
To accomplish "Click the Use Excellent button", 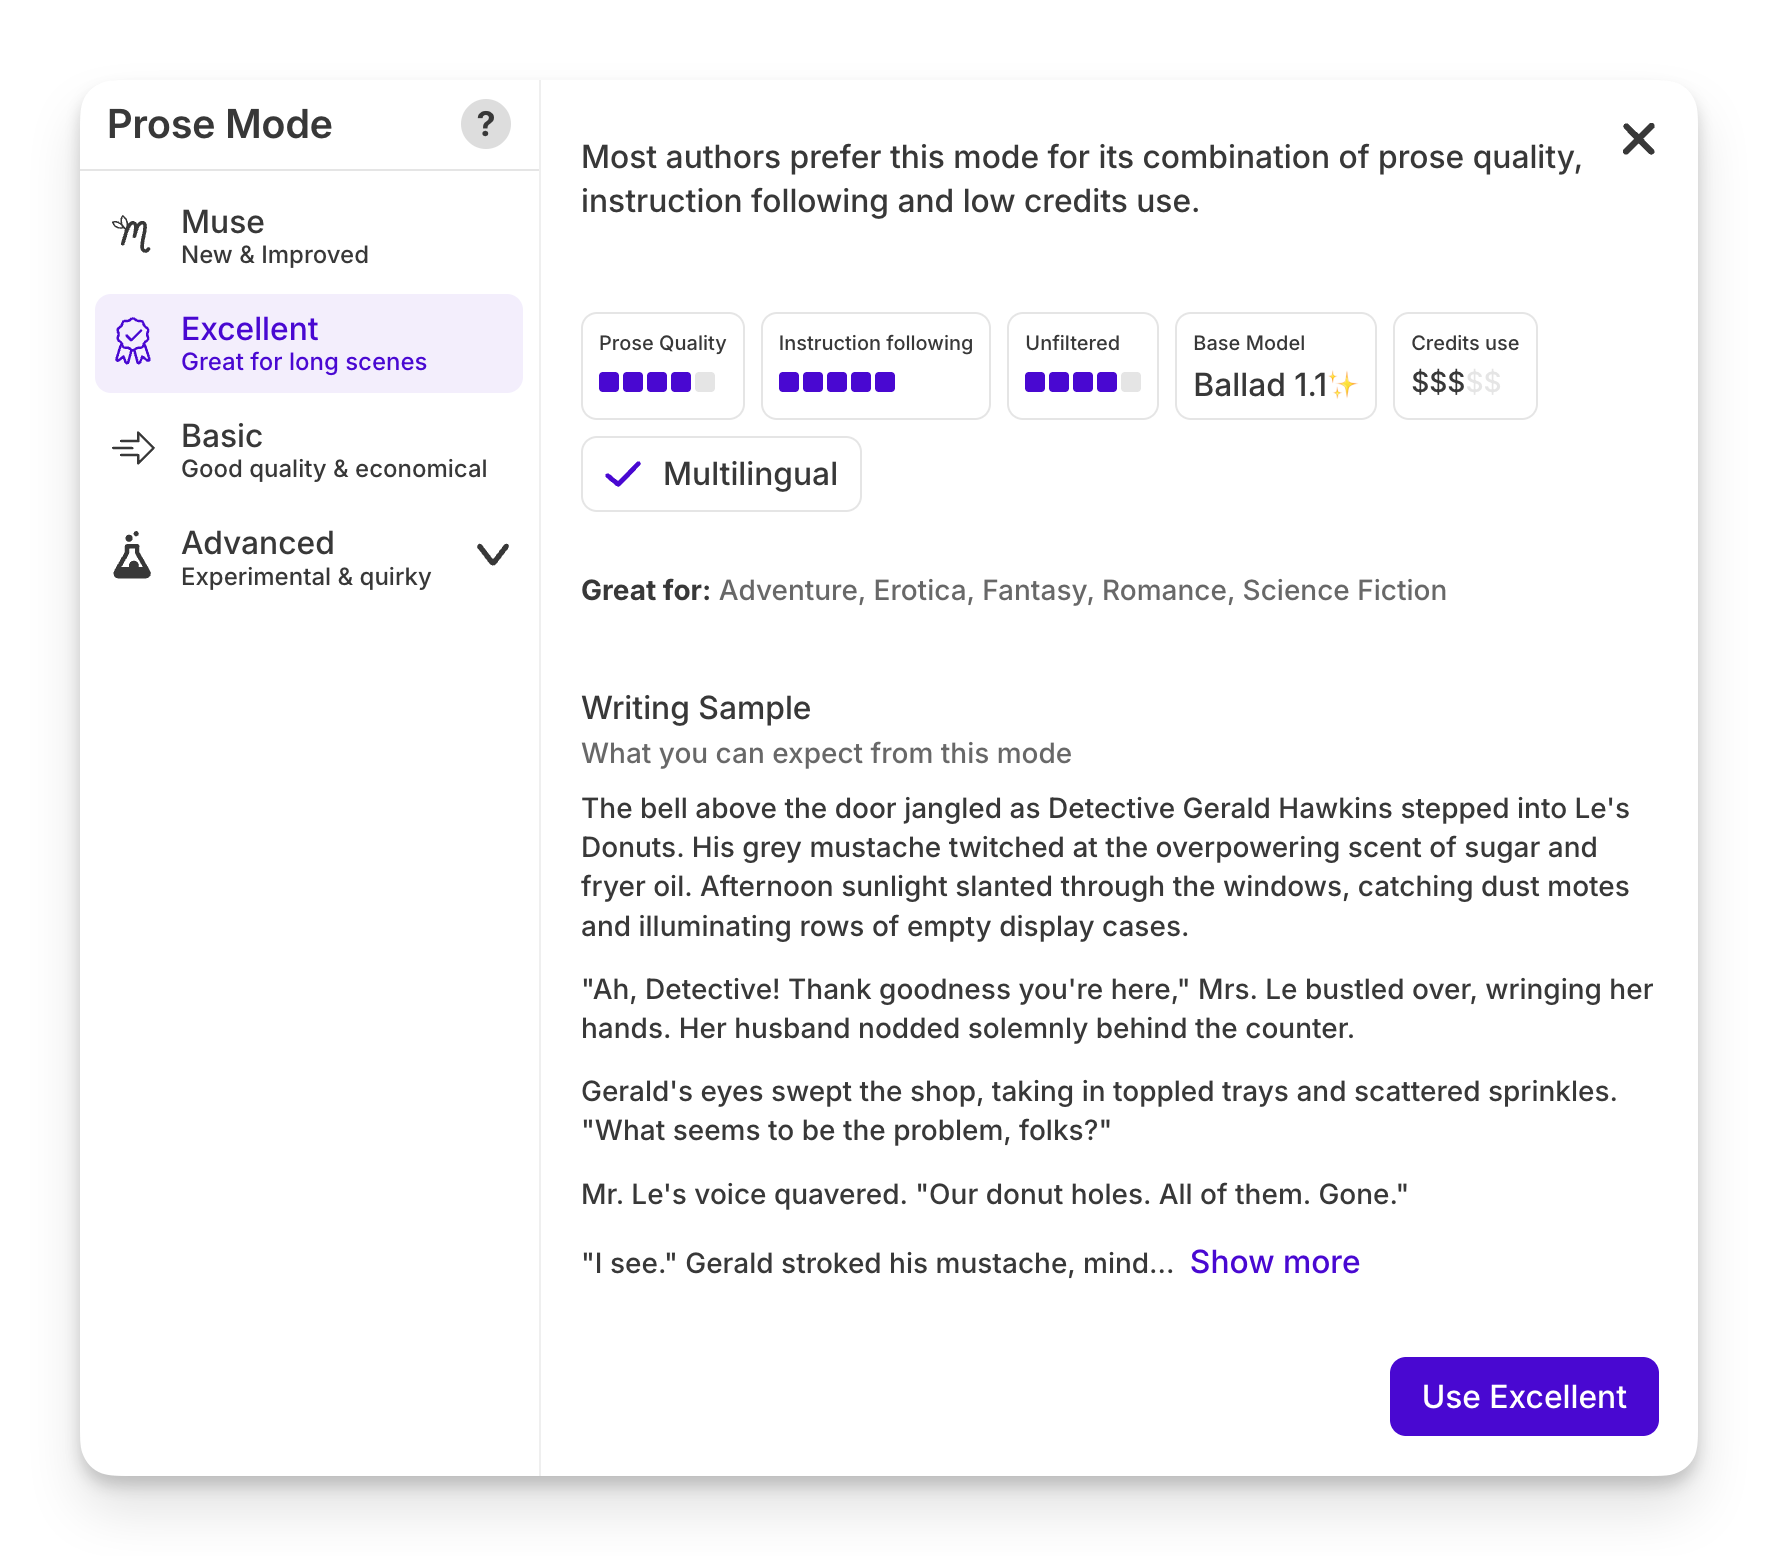I will click(x=1524, y=1396).
